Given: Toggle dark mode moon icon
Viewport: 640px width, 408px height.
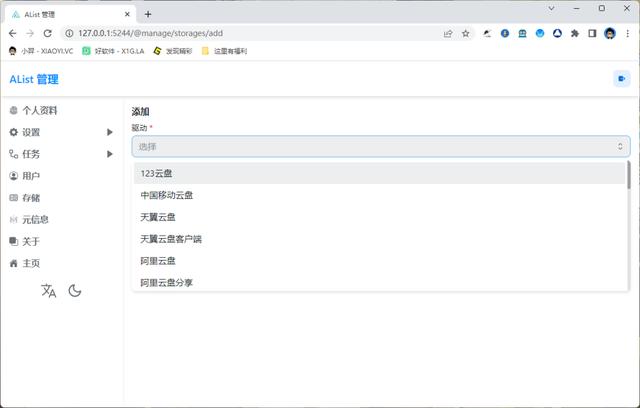Looking at the screenshot, I should point(75,291).
